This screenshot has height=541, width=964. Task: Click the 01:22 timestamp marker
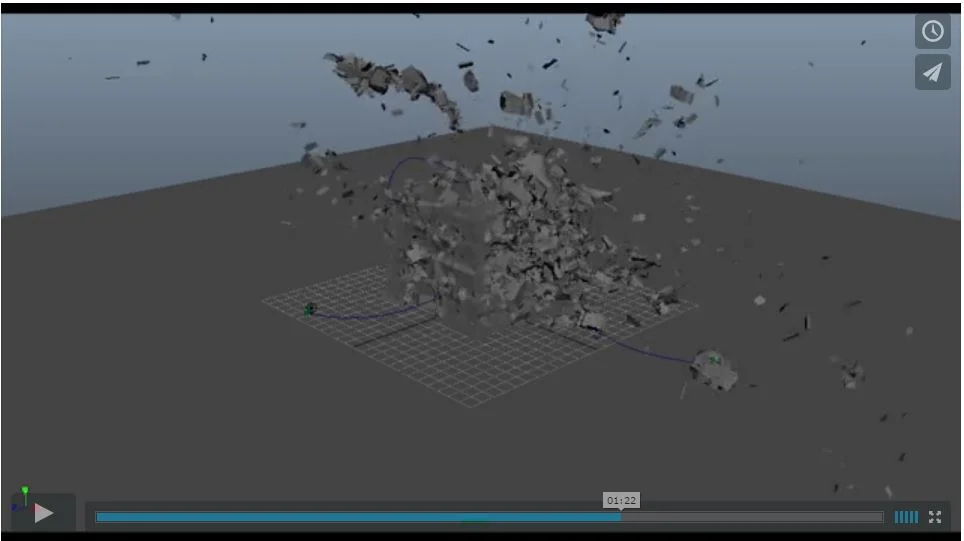click(x=622, y=500)
